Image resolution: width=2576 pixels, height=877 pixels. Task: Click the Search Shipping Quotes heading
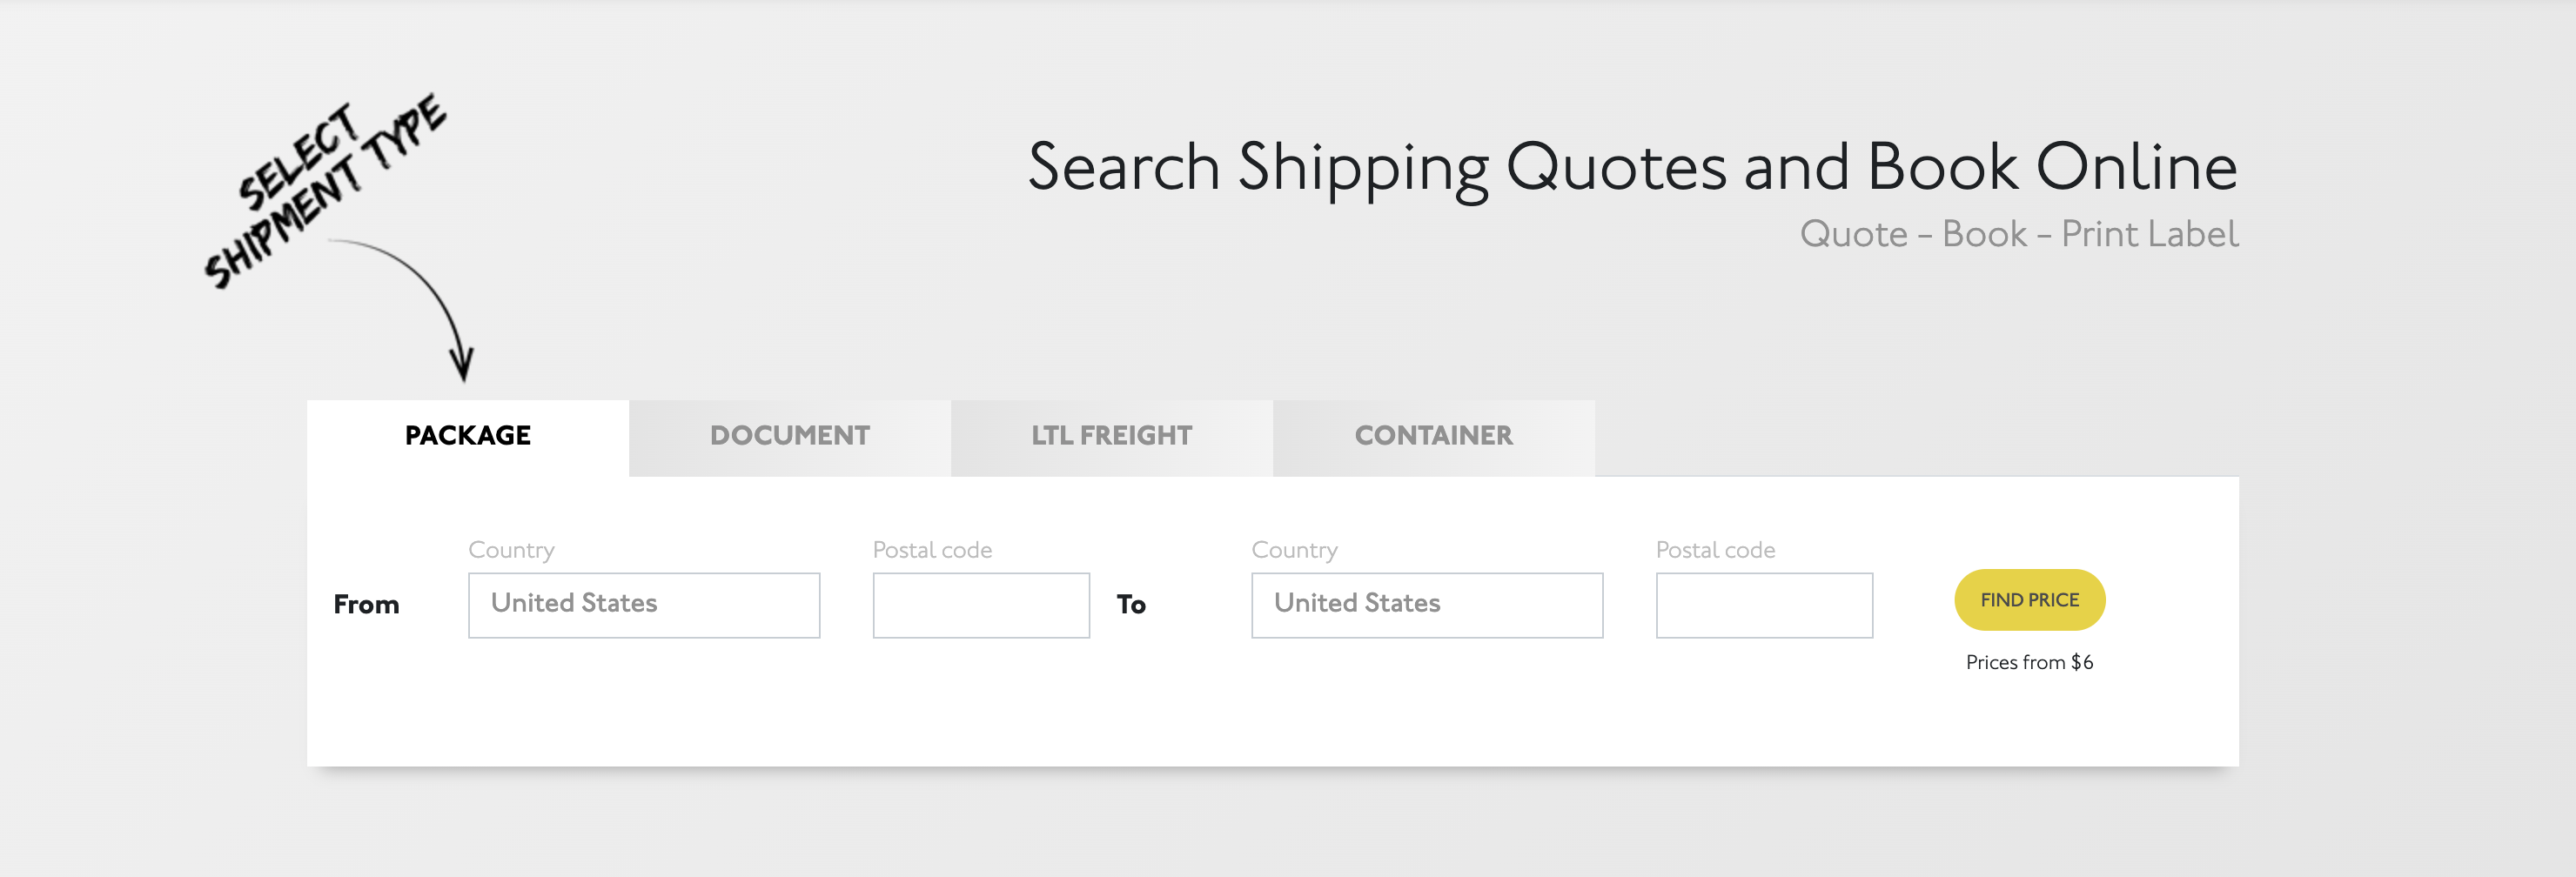click(x=1630, y=166)
